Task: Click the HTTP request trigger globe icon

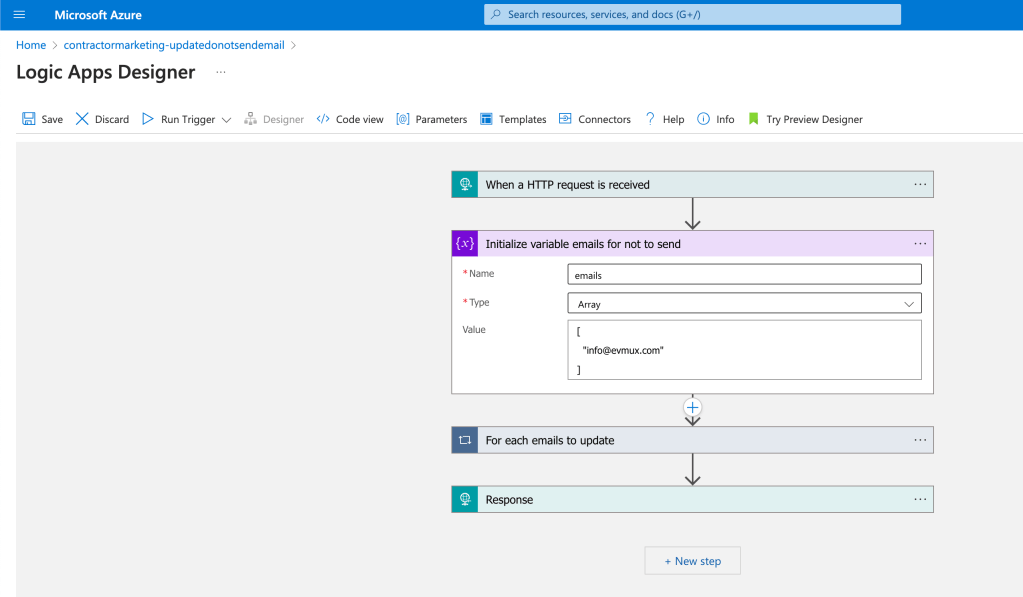Action: pyautogui.click(x=465, y=185)
